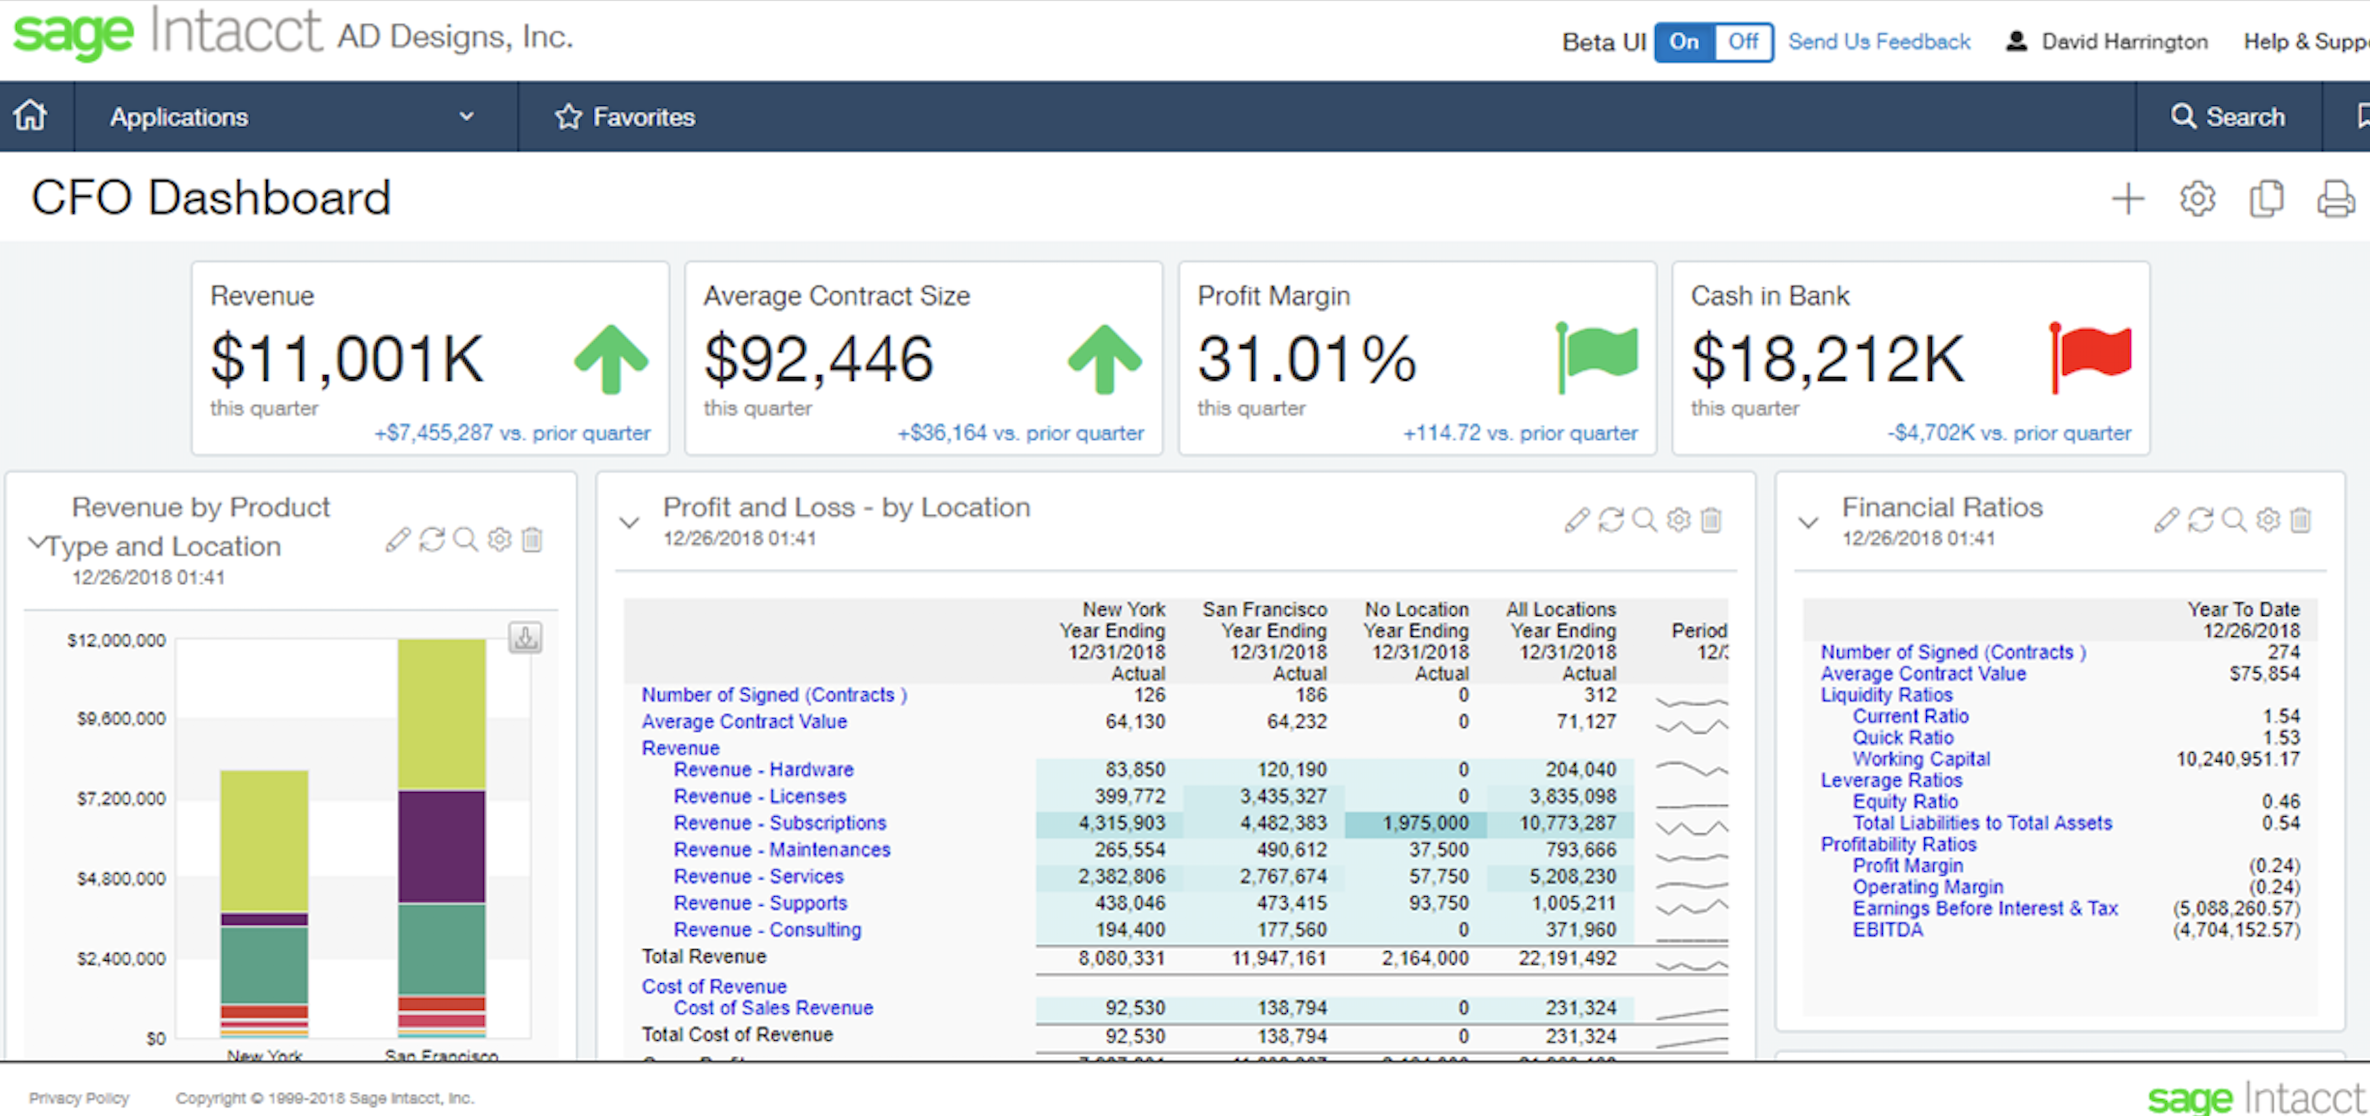Image resolution: width=2370 pixels, height=1116 pixels.
Task: Click the copy dashboard icon
Action: coord(2266,199)
